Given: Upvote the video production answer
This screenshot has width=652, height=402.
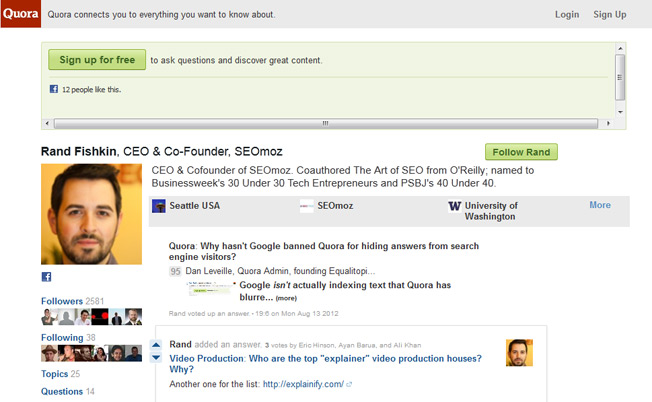Looking at the screenshot, I should [x=156, y=345].
